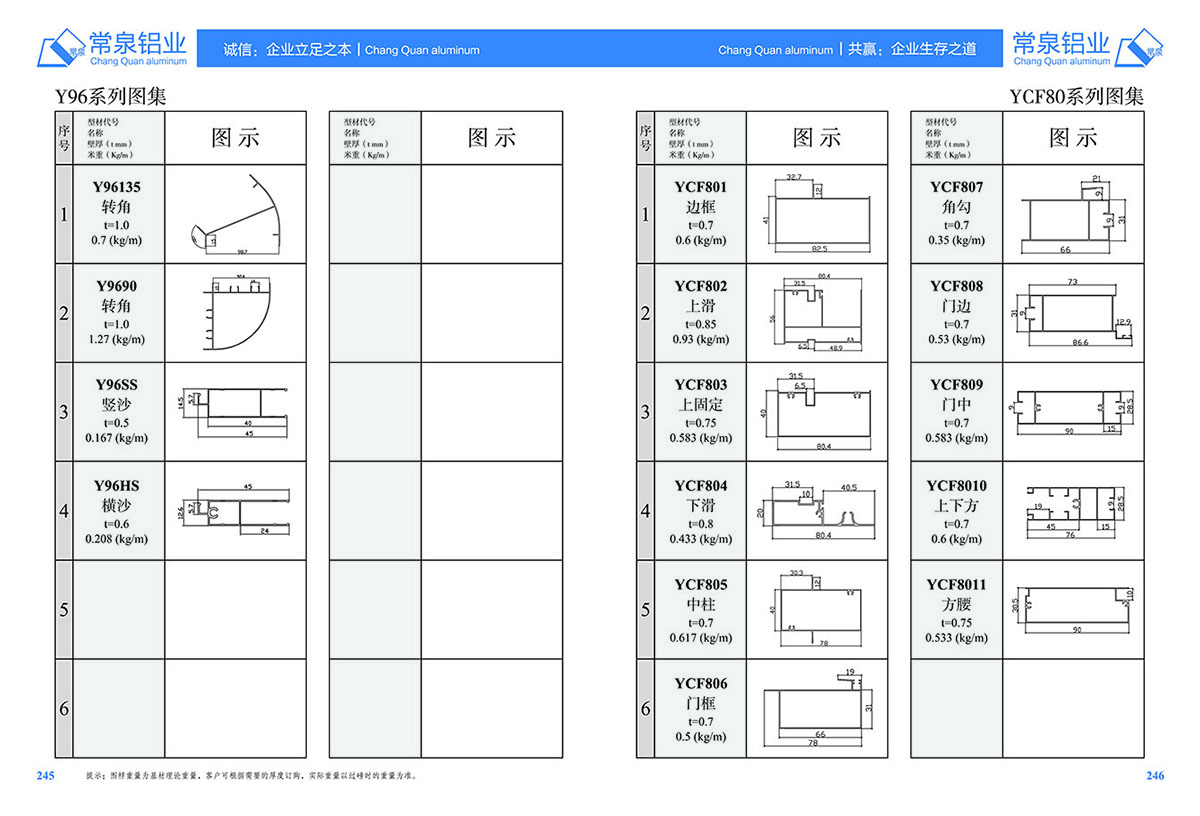The height and width of the screenshot is (816, 1200).
Task: Click the product name '门框'
Action: pos(701,704)
